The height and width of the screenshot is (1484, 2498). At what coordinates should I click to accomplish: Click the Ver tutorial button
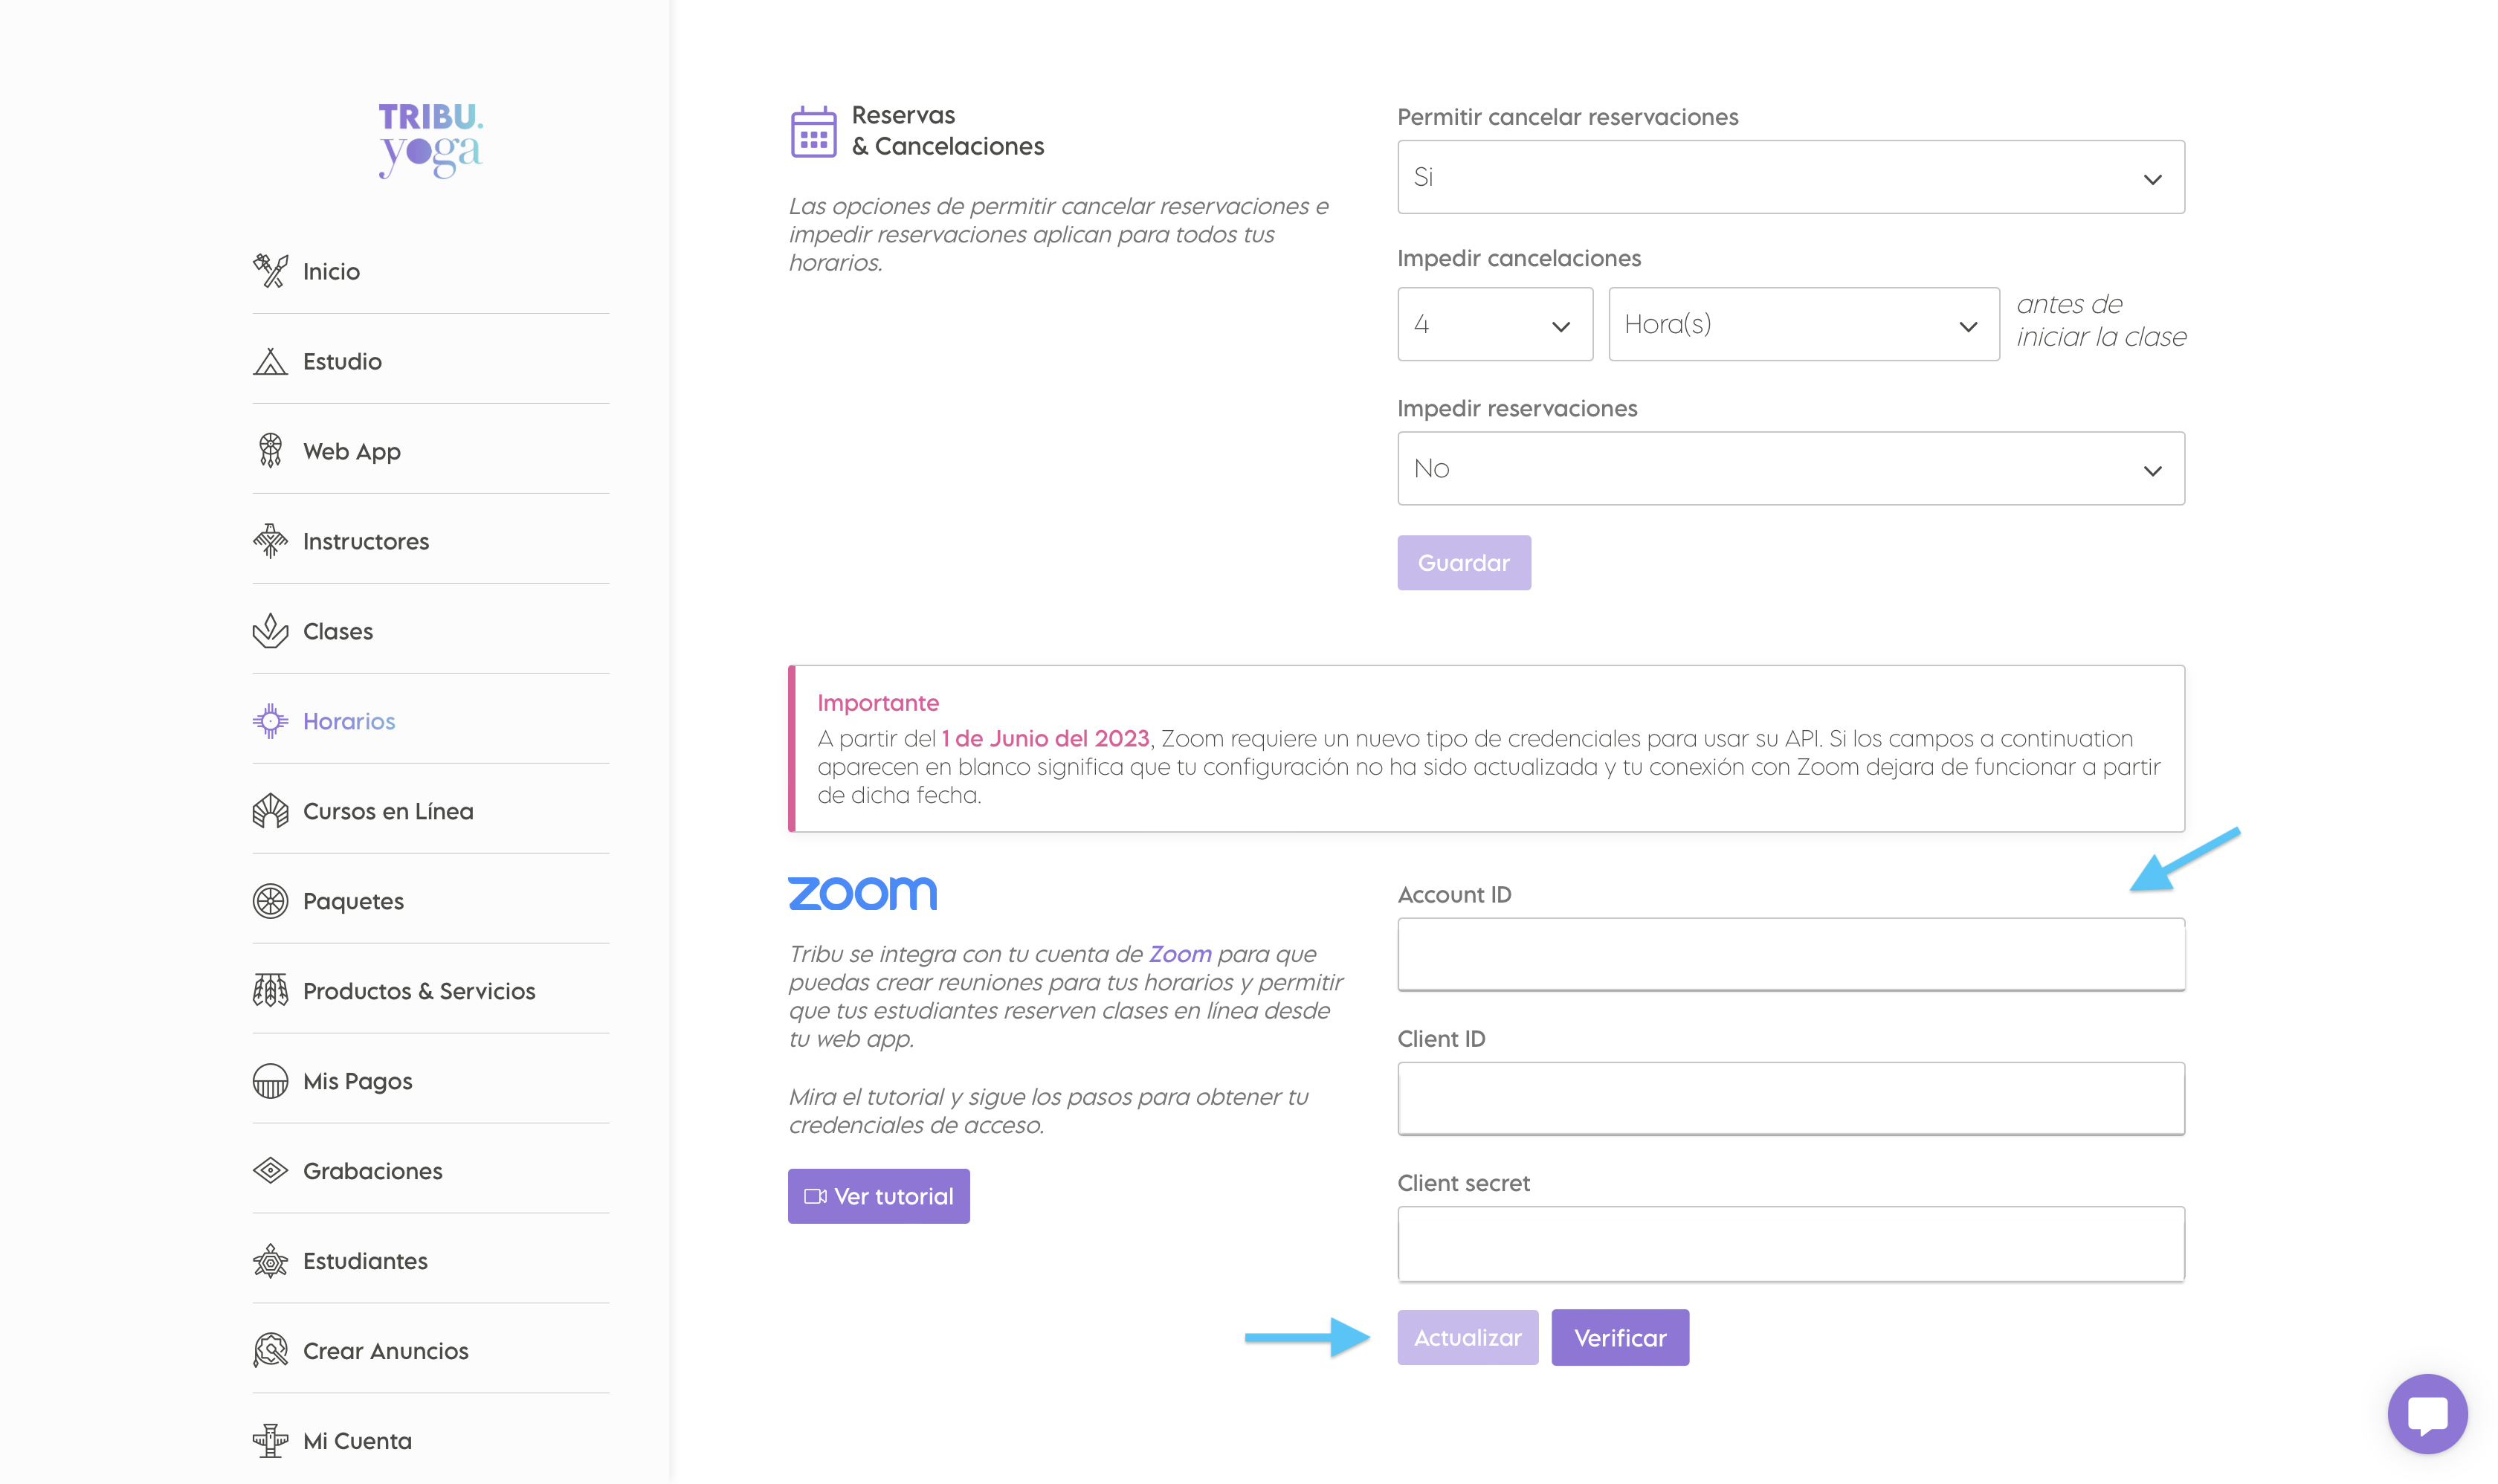pyautogui.click(x=878, y=1196)
